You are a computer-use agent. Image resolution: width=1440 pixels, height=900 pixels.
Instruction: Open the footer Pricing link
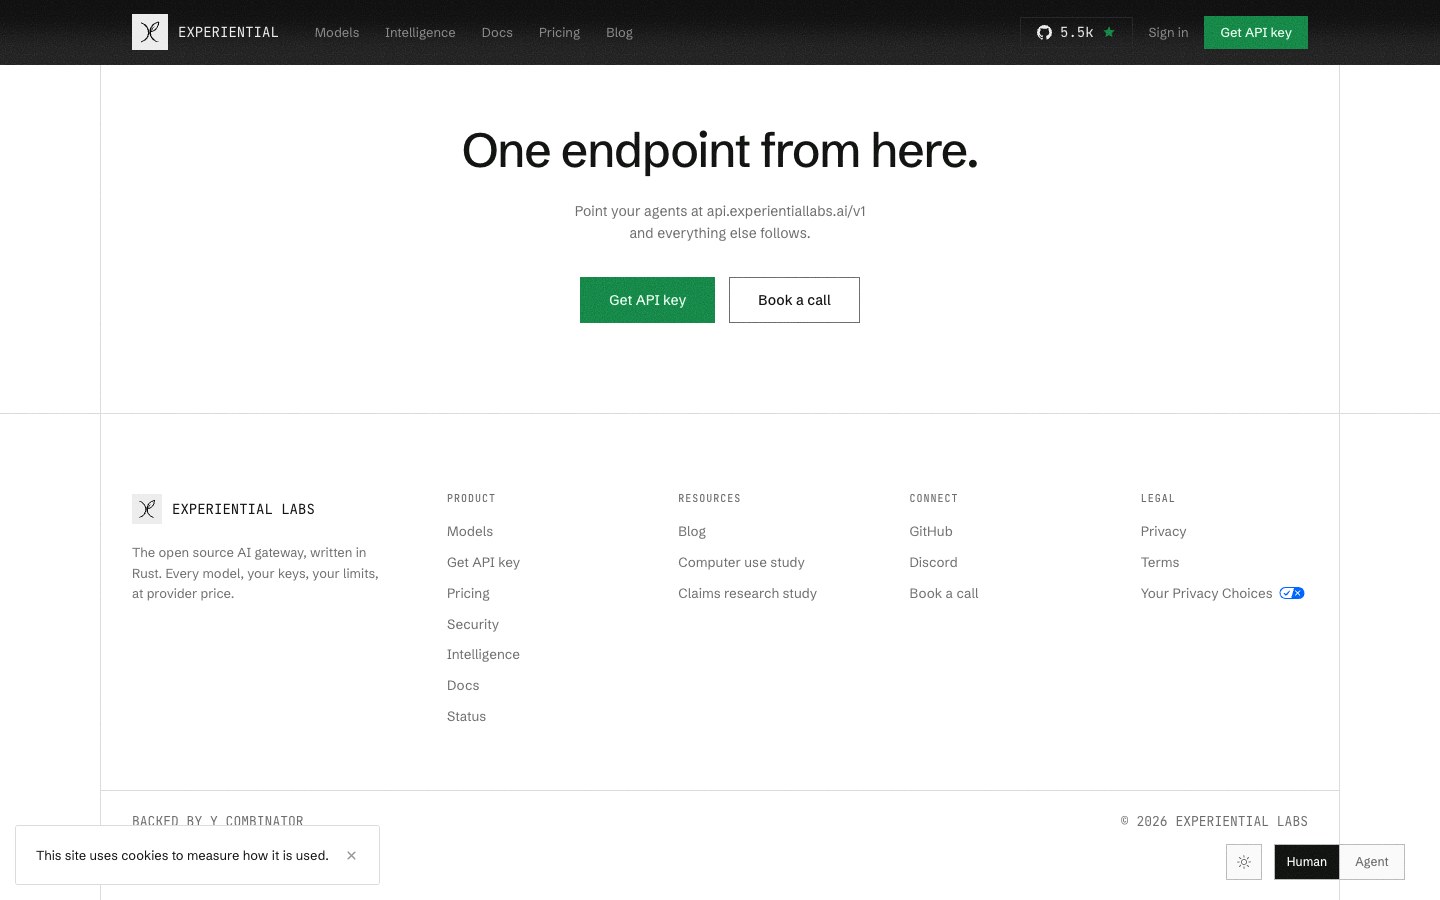pyautogui.click(x=468, y=593)
